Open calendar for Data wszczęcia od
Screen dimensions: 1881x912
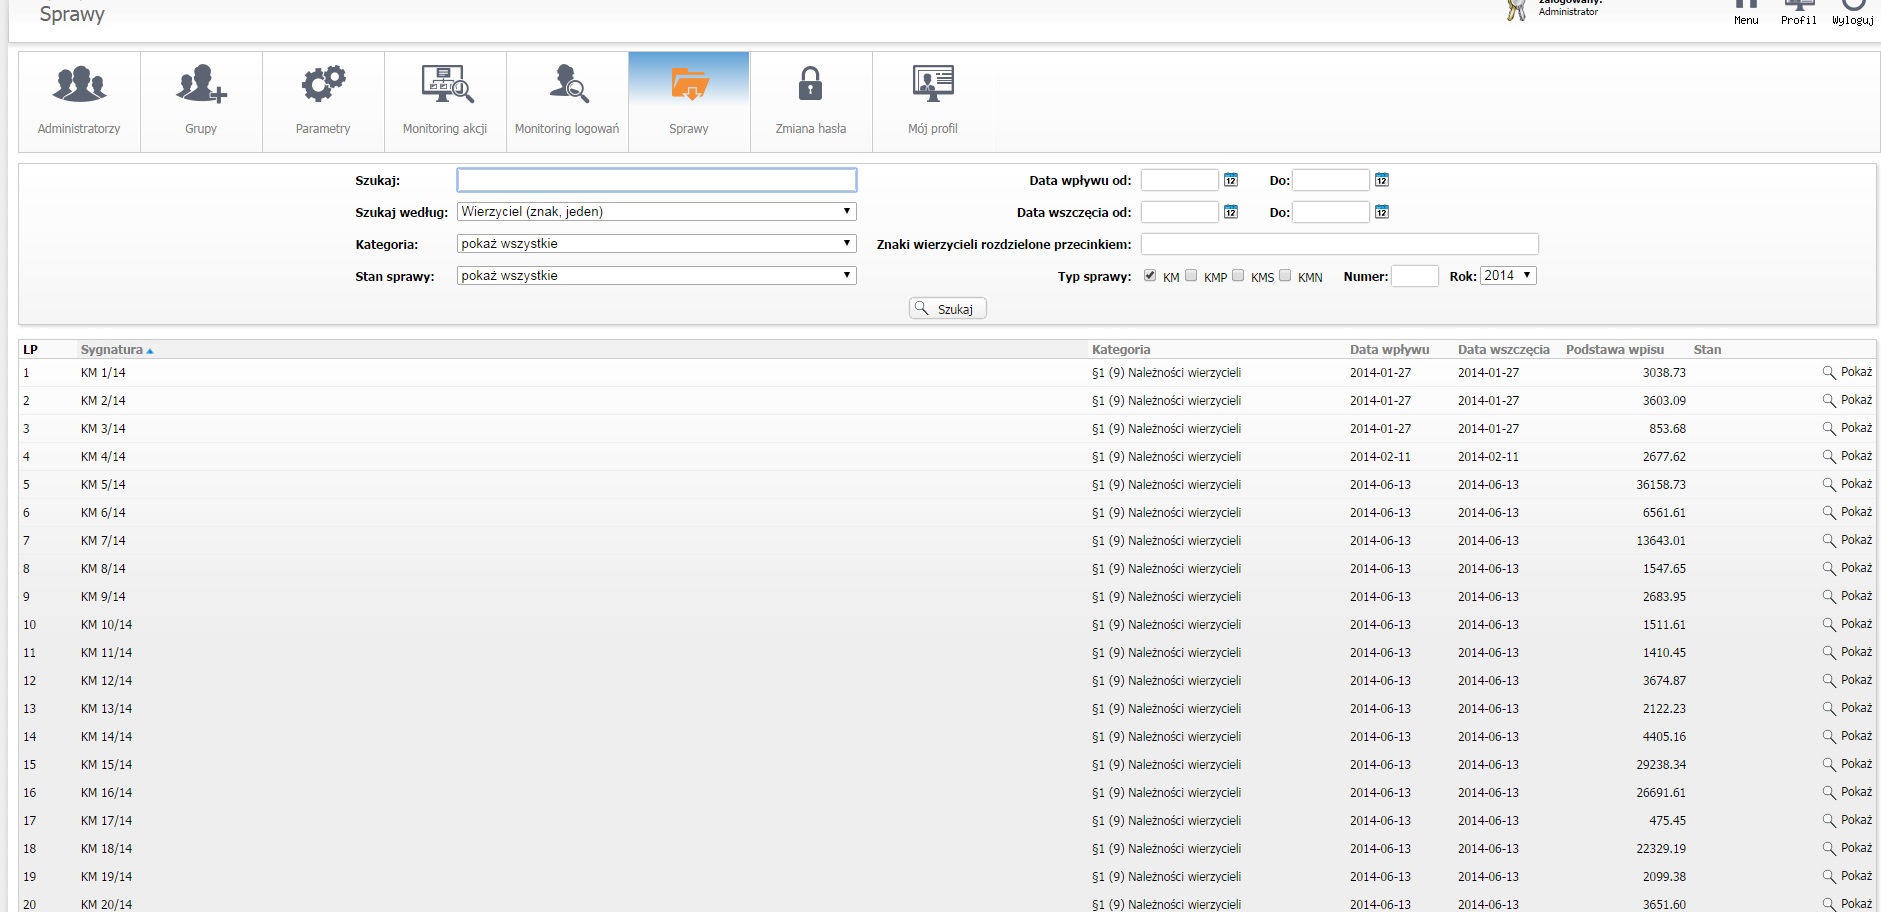pos(1231,212)
